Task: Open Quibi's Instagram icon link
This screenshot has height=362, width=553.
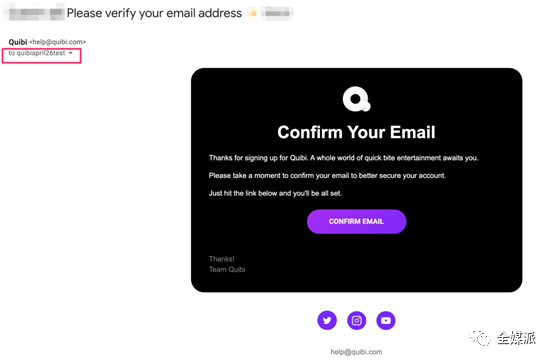Action: tap(357, 320)
